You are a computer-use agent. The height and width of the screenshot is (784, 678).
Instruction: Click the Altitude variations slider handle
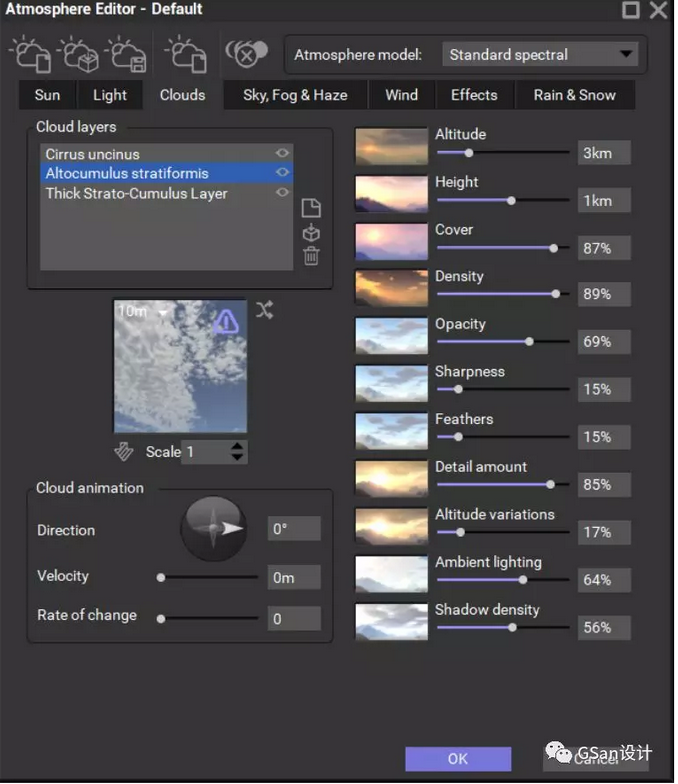(460, 532)
